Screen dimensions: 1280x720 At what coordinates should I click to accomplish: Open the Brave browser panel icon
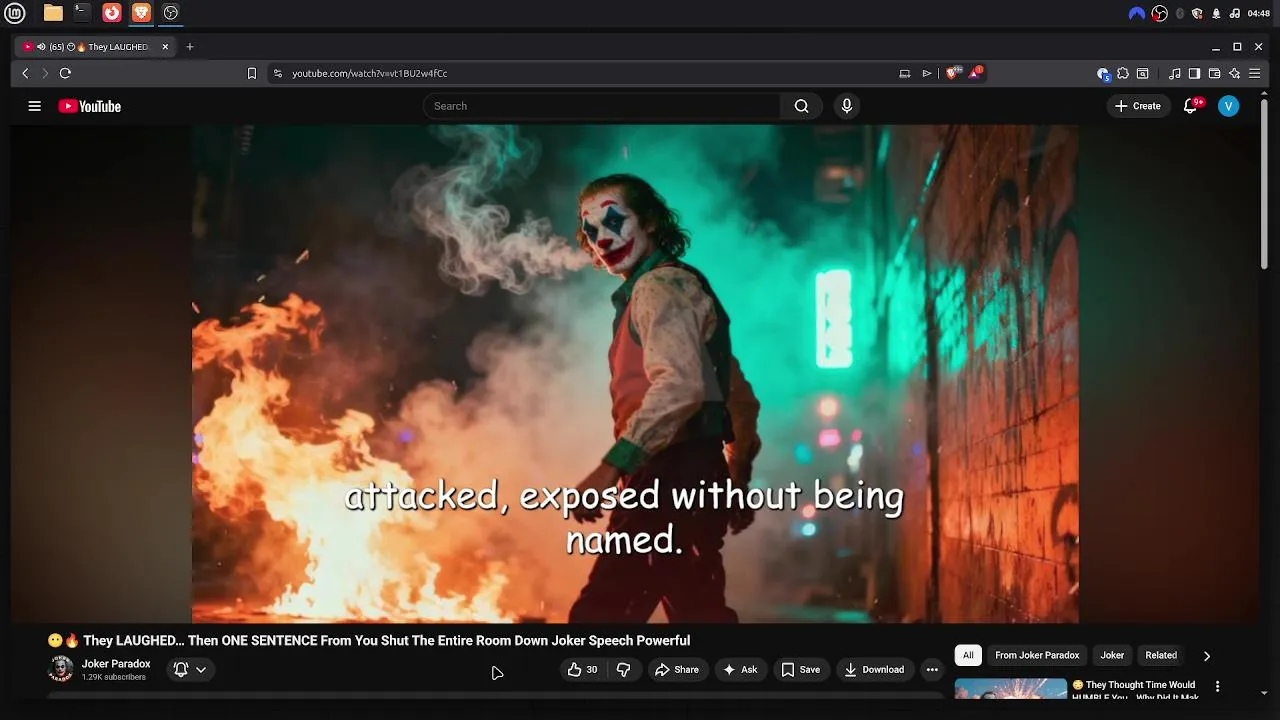(x=141, y=13)
